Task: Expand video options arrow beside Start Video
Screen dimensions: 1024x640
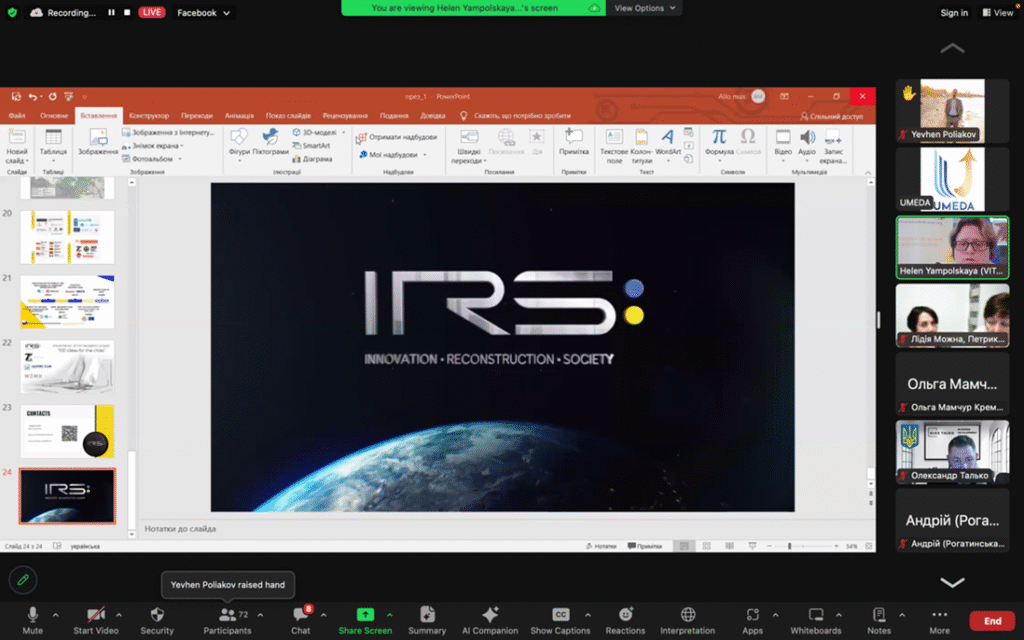Action: (119, 615)
